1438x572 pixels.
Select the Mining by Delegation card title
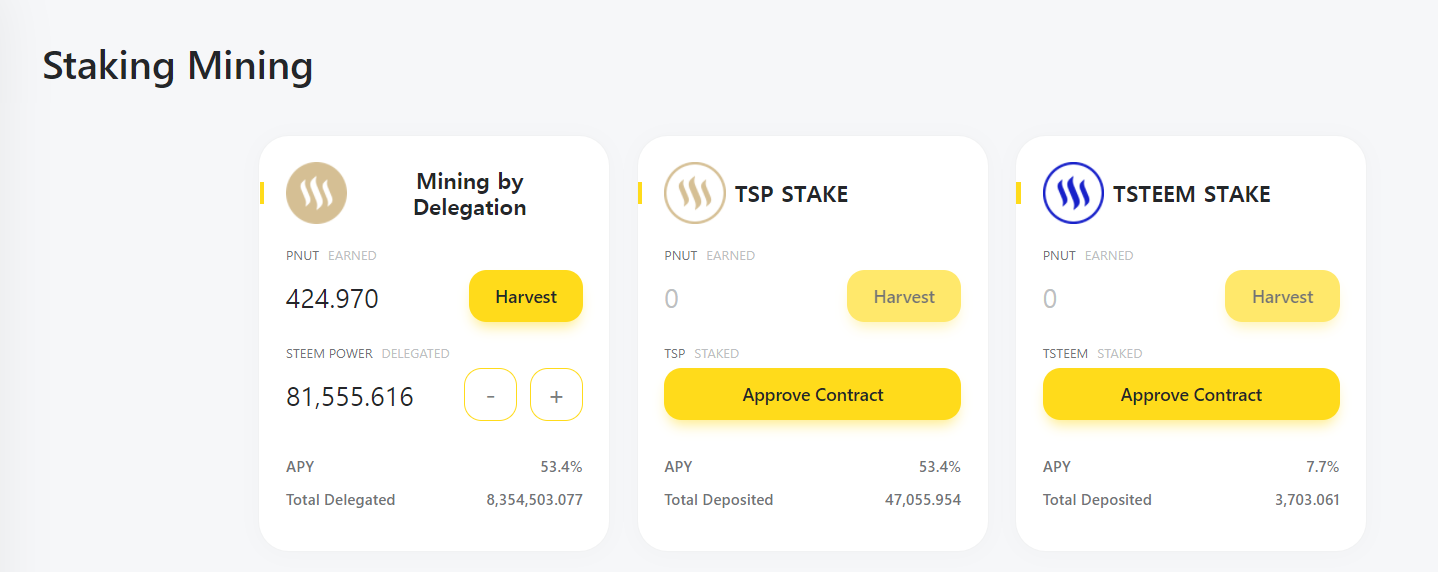[x=469, y=194]
